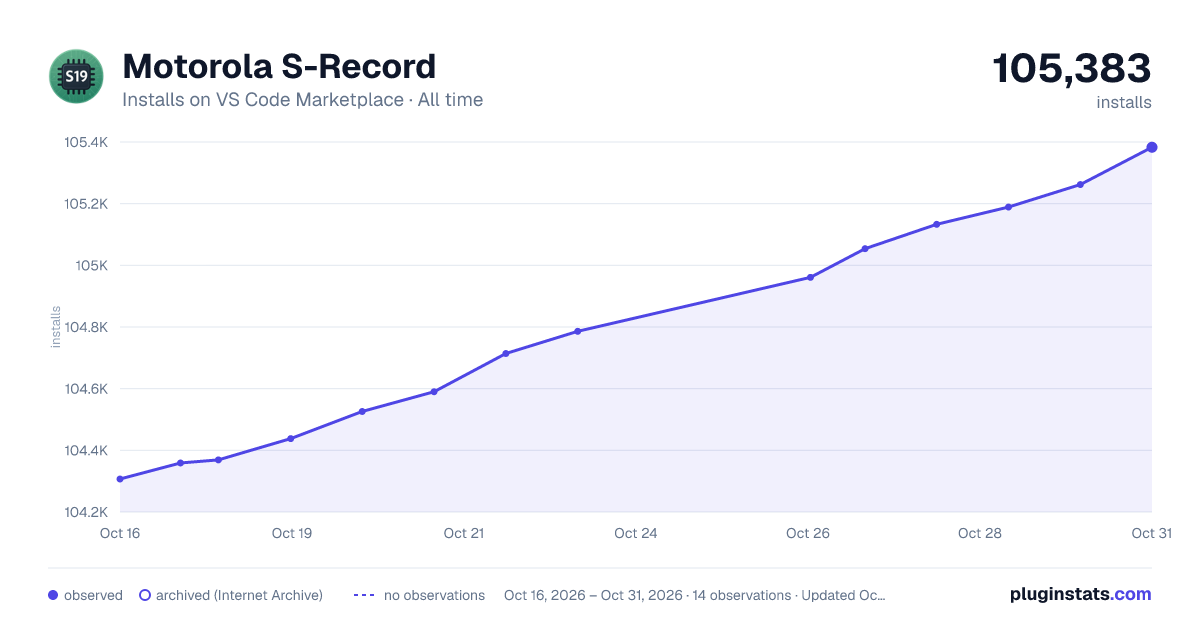Click the first data point at Oct 16

[120, 479]
